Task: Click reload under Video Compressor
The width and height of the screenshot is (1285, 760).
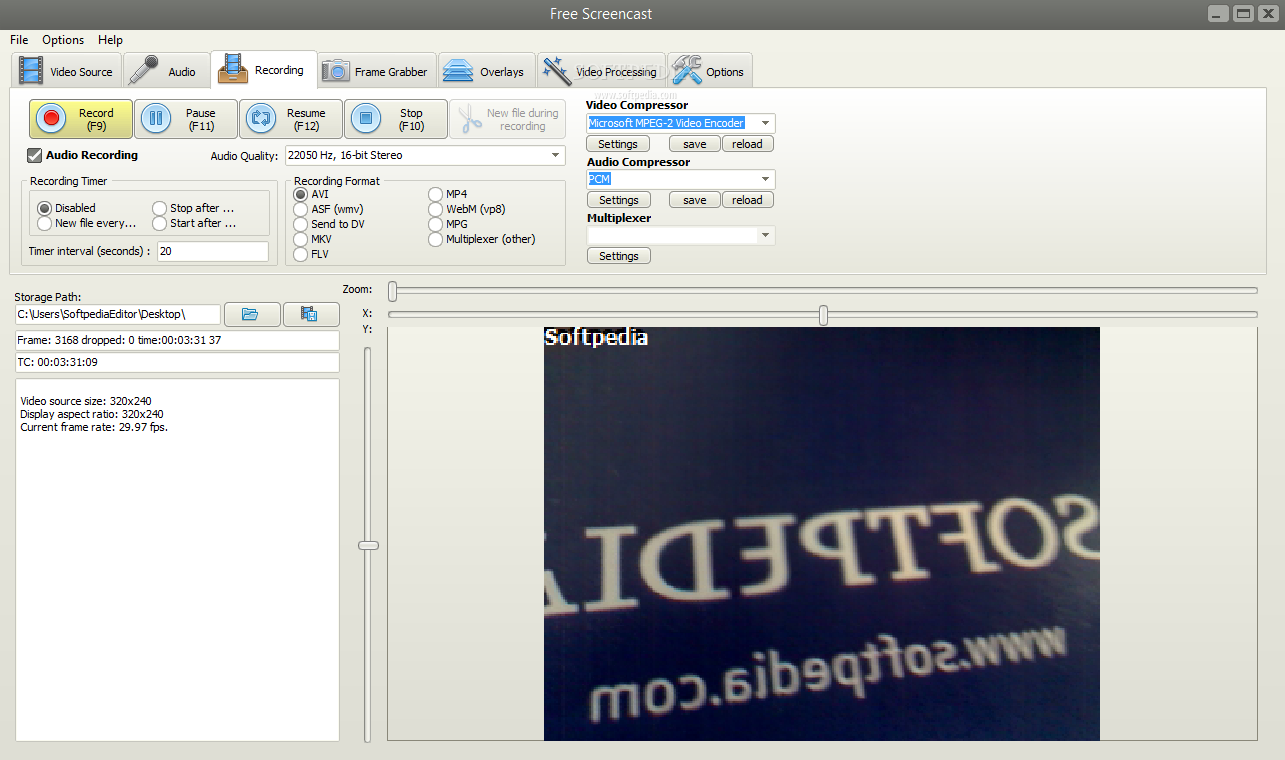Action: (747, 144)
